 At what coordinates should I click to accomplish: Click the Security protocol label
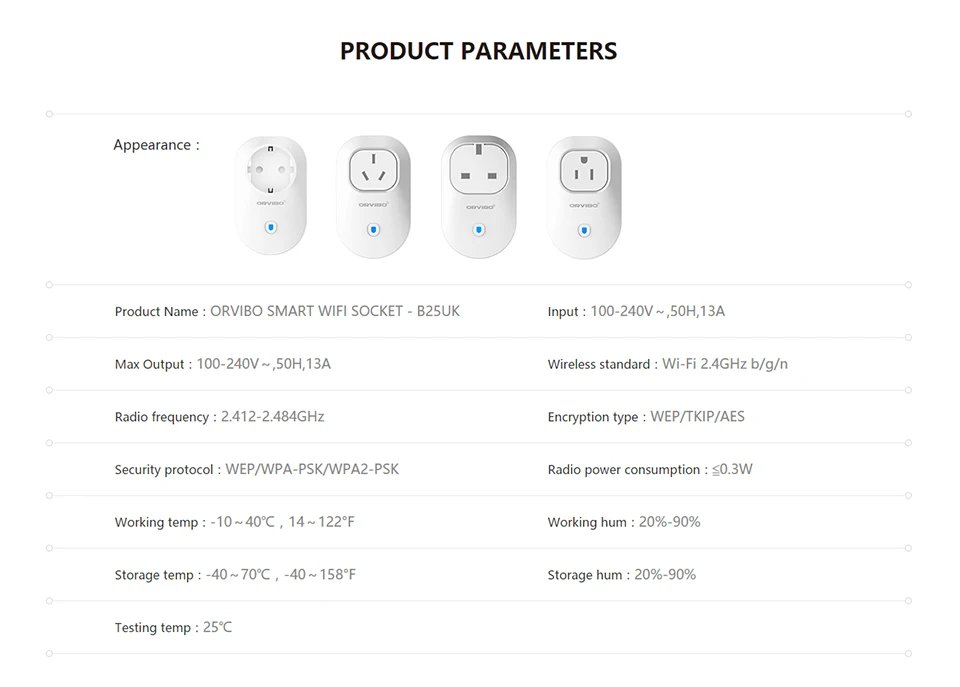(x=168, y=470)
